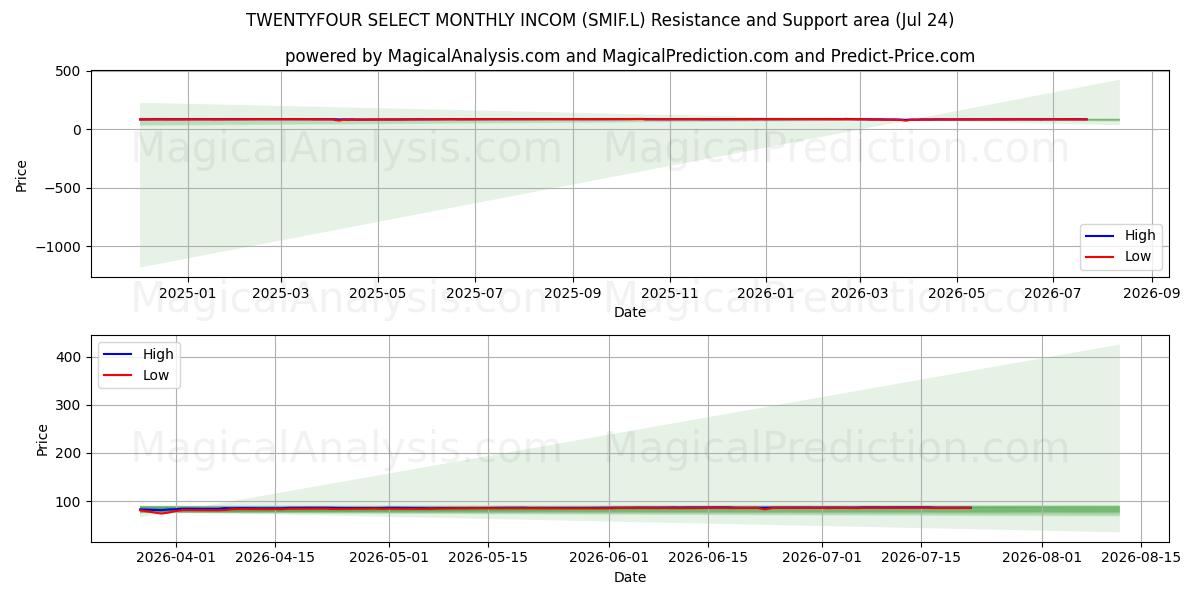Click the 2026-01 tick label

(x=766, y=293)
